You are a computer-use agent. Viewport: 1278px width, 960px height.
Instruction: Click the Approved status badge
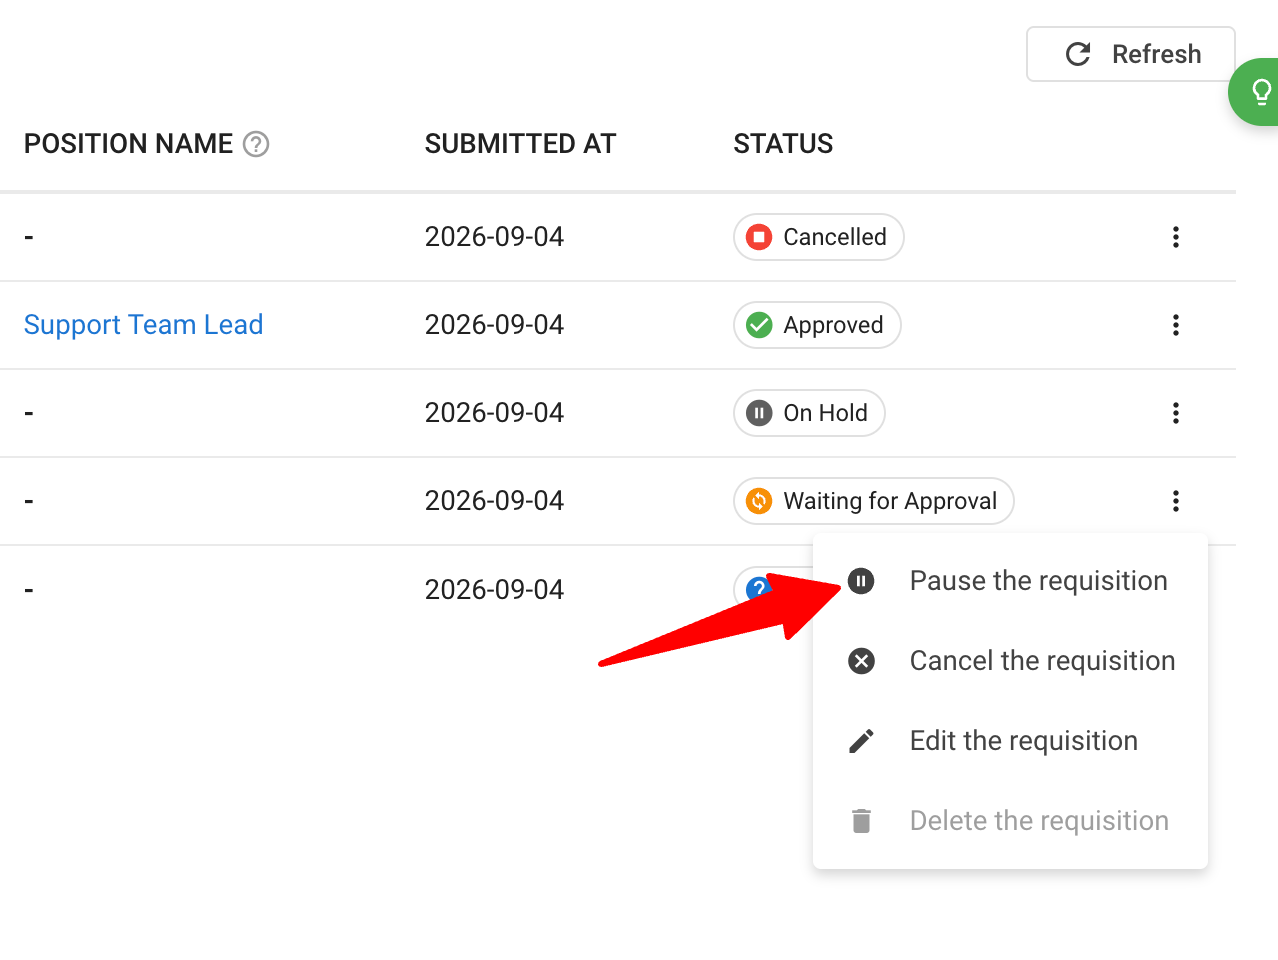click(817, 325)
